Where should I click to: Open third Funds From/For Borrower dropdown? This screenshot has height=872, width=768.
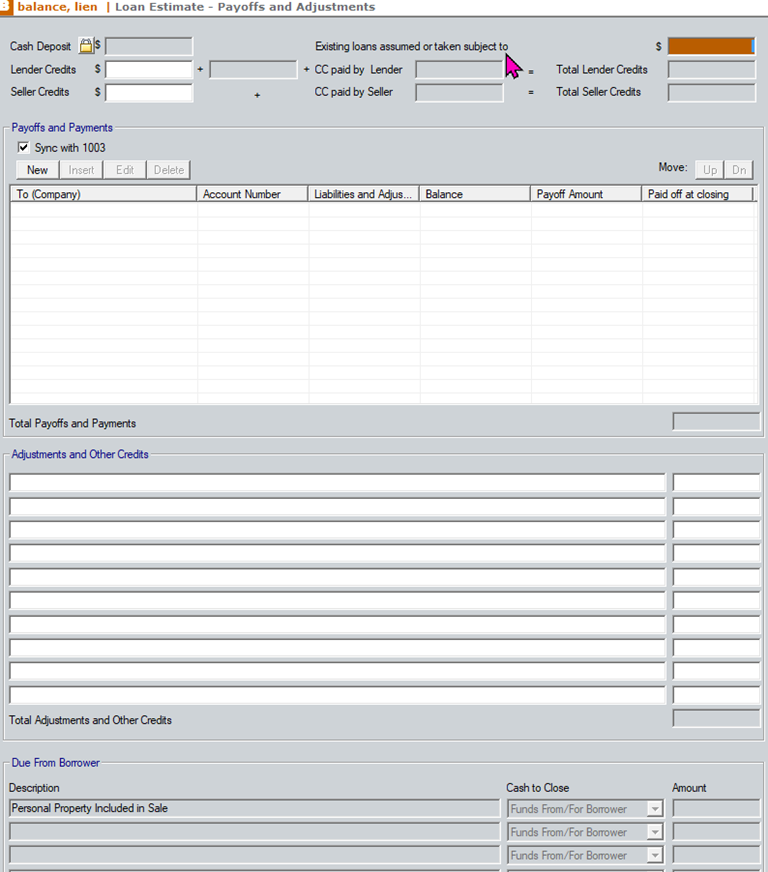[x=654, y=855]
